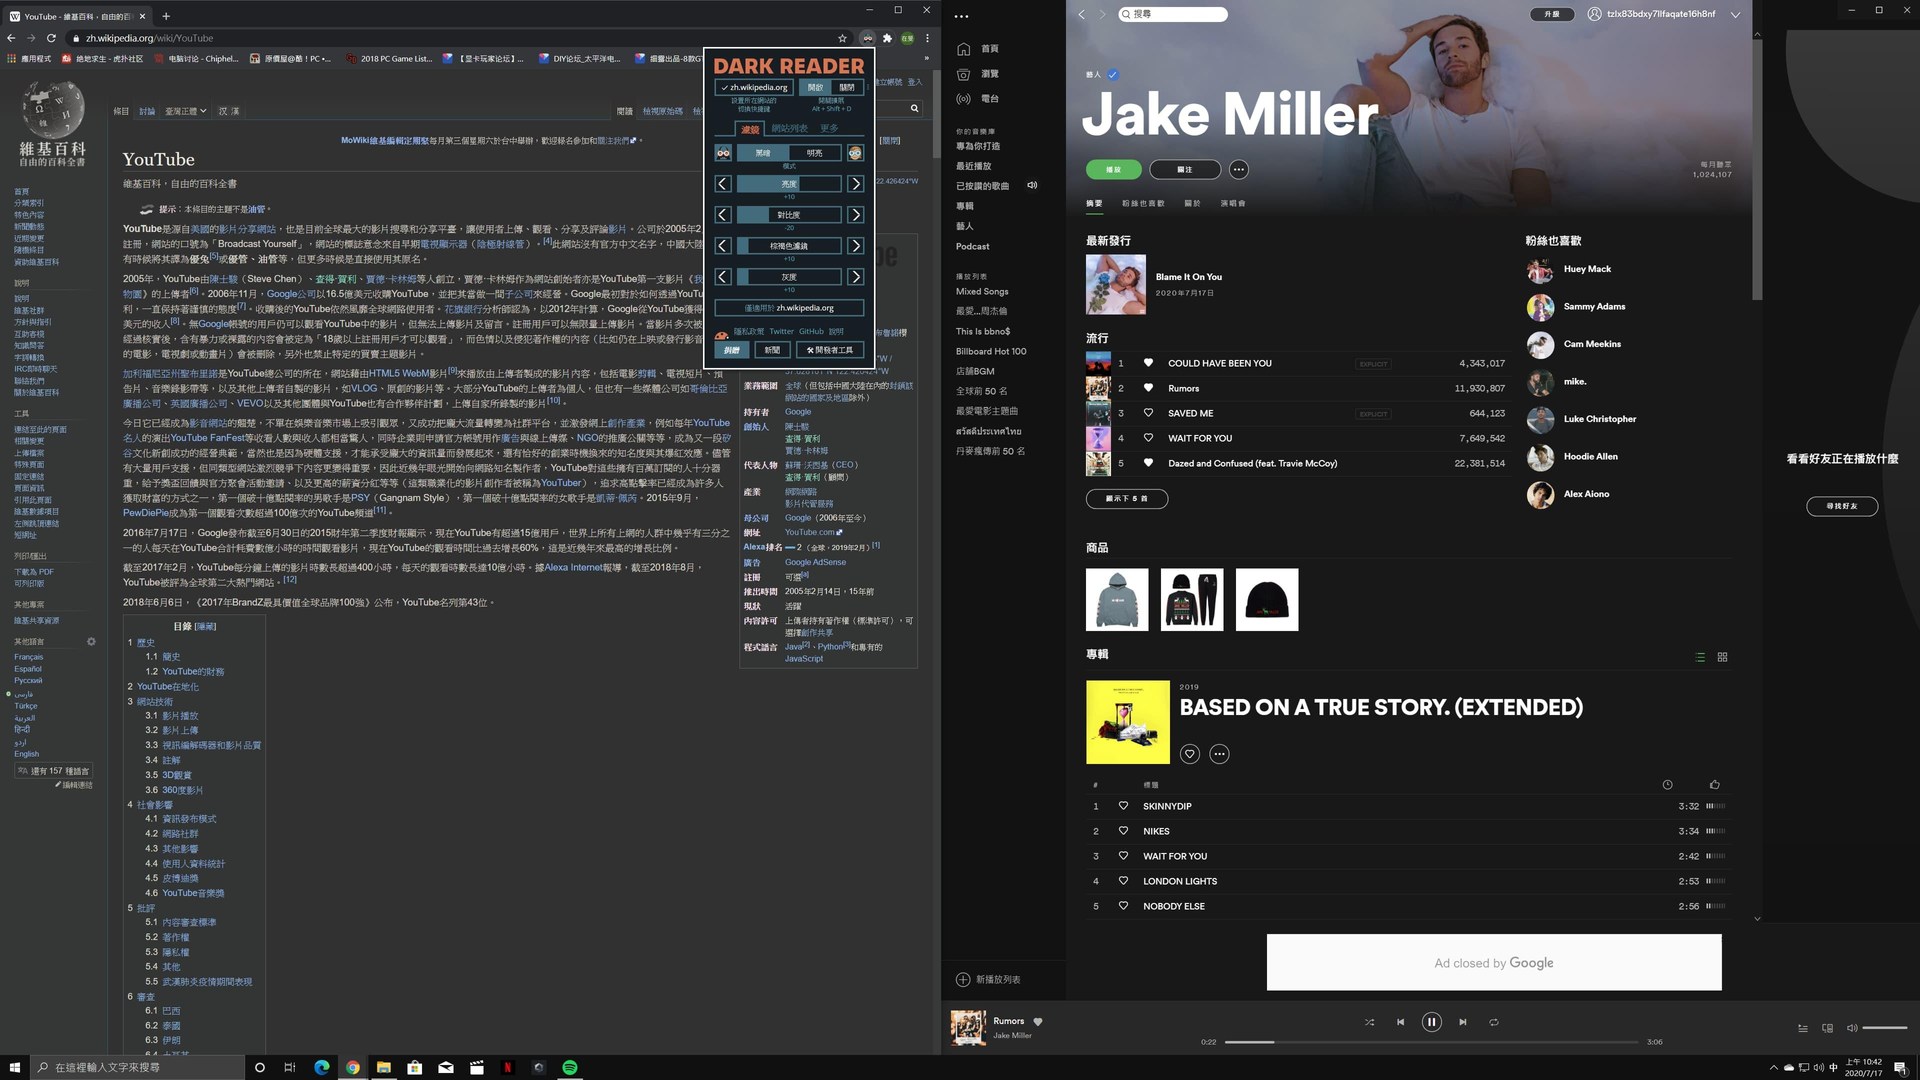
Task: Open the Mixed Songs playlist
Action: click(982, 291)
